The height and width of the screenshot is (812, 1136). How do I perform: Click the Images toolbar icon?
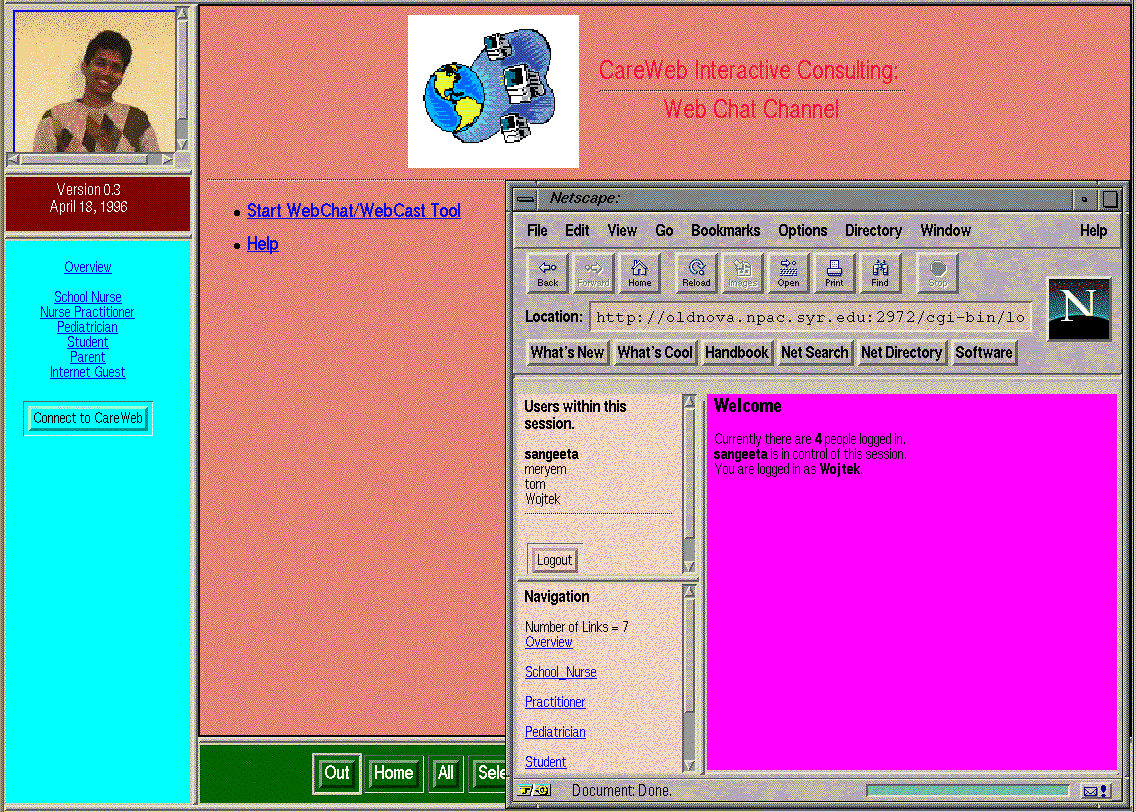coord(742,273)
